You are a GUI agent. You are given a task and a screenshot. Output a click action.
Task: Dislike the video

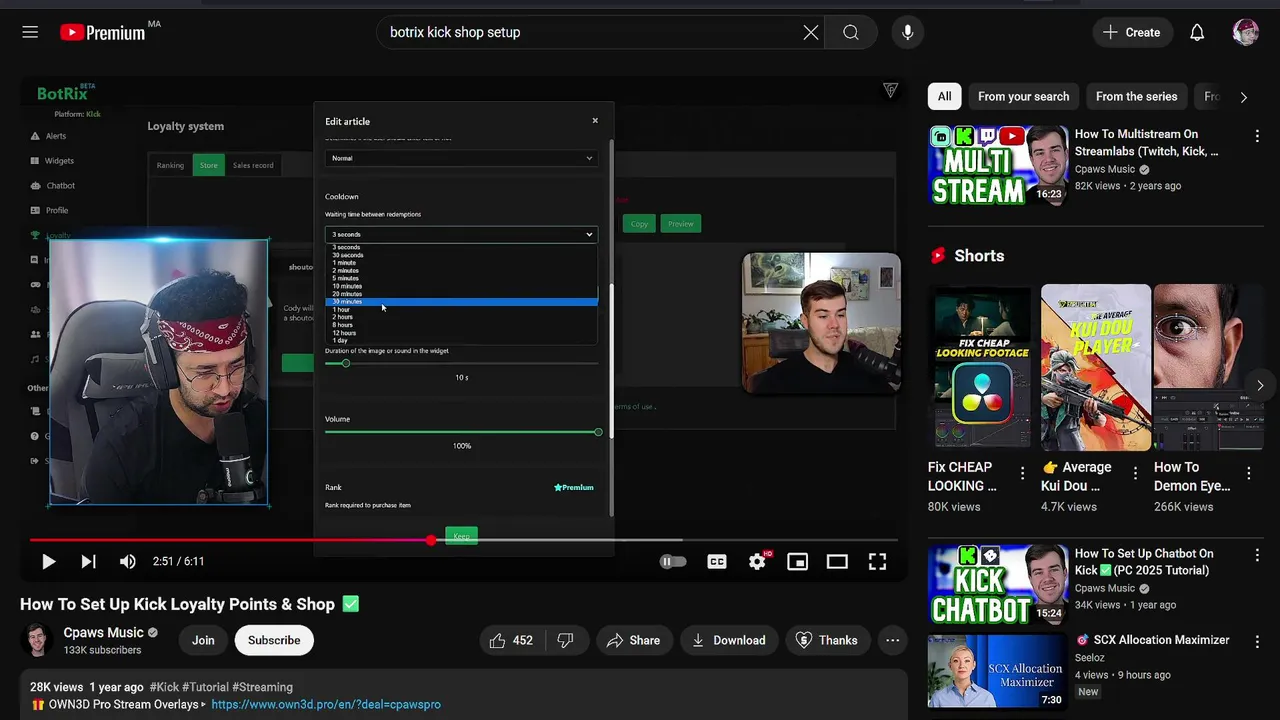[x=565, y=640]
